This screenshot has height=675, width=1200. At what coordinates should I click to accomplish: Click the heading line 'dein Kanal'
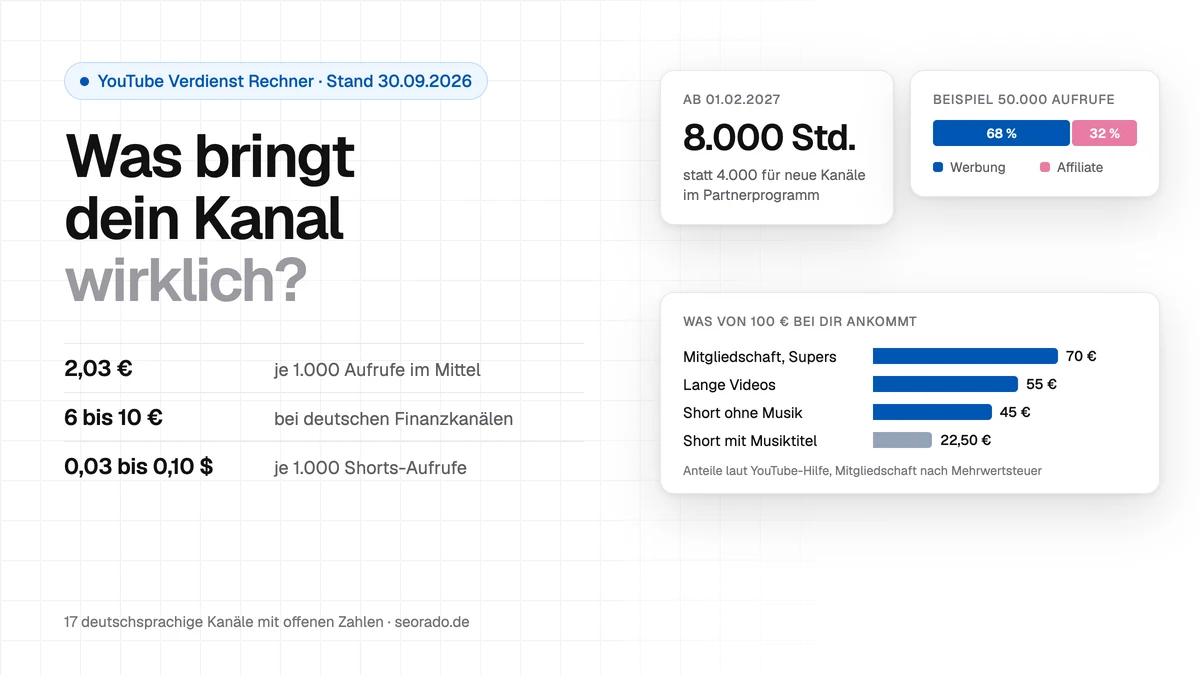coord(205,218)
